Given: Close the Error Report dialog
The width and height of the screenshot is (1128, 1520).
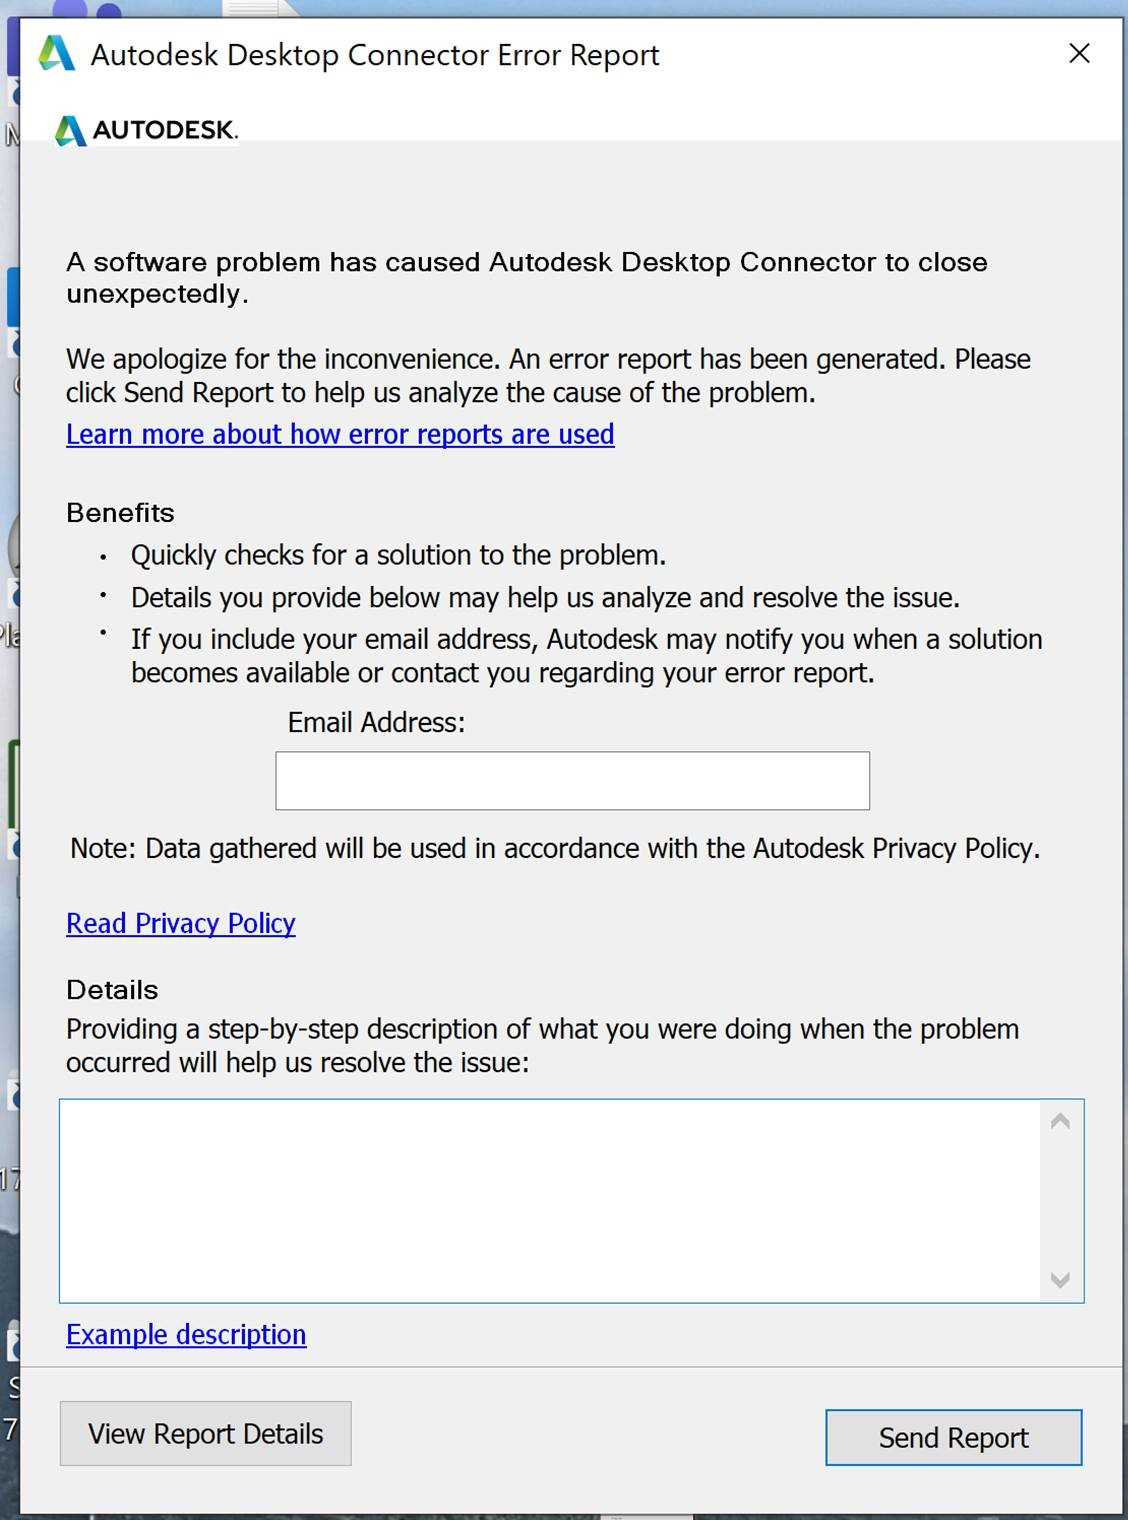Looking at the screenshot, I should click(1079, 54).
